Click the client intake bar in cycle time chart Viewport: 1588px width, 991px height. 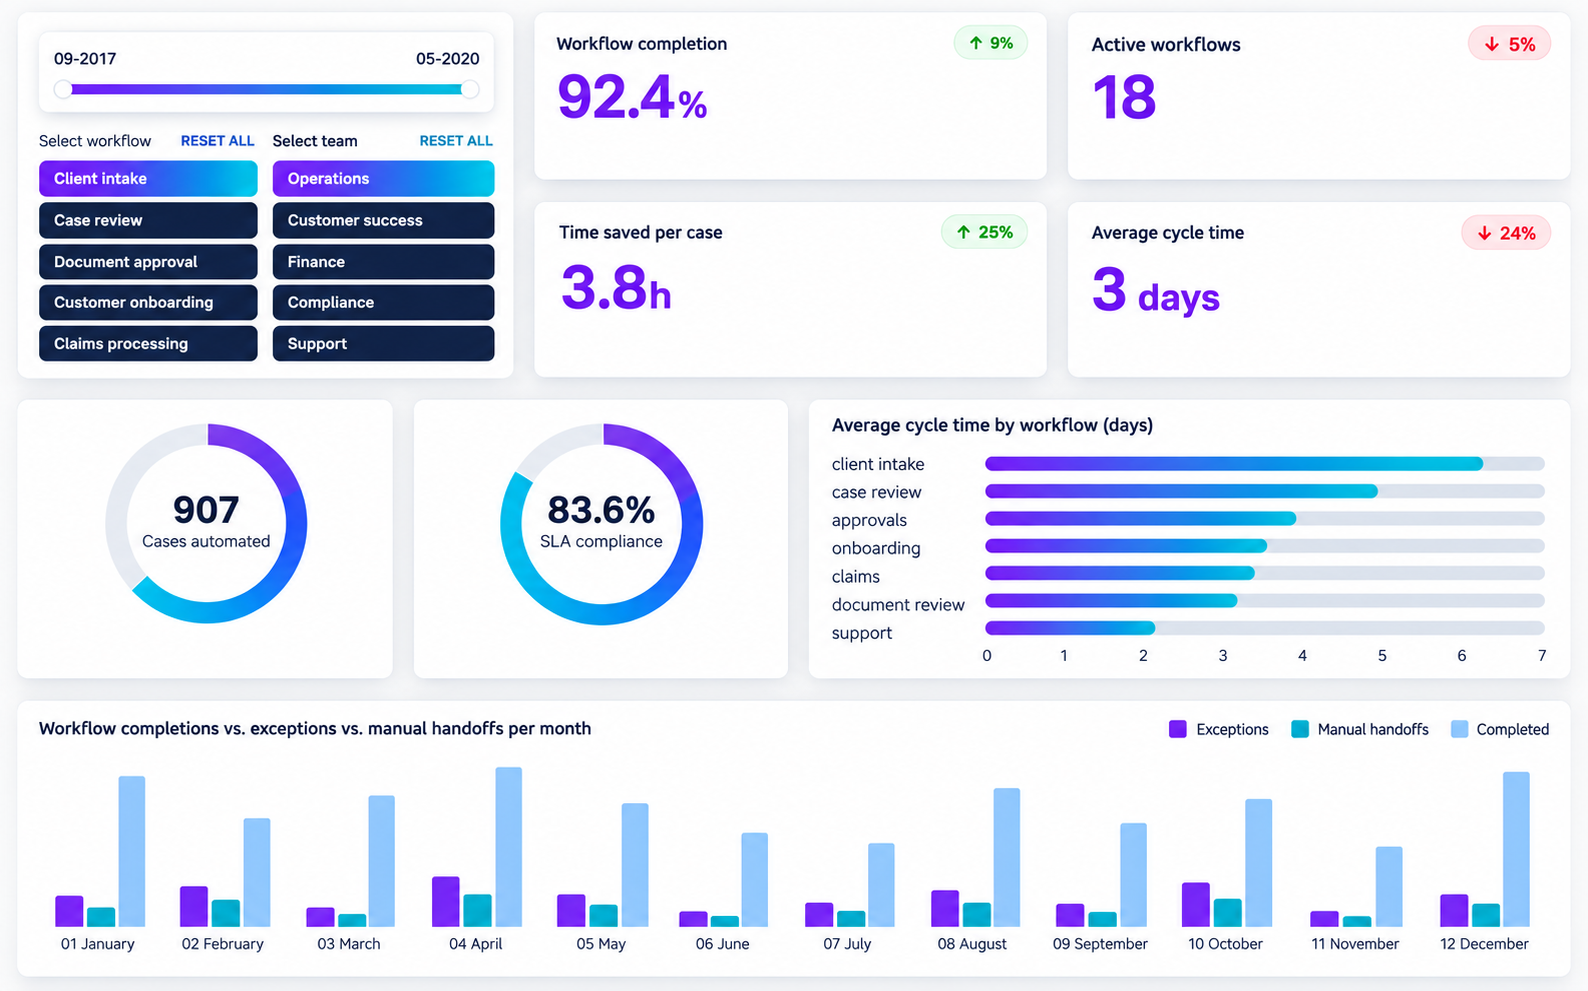click(x=1234, y=463)
